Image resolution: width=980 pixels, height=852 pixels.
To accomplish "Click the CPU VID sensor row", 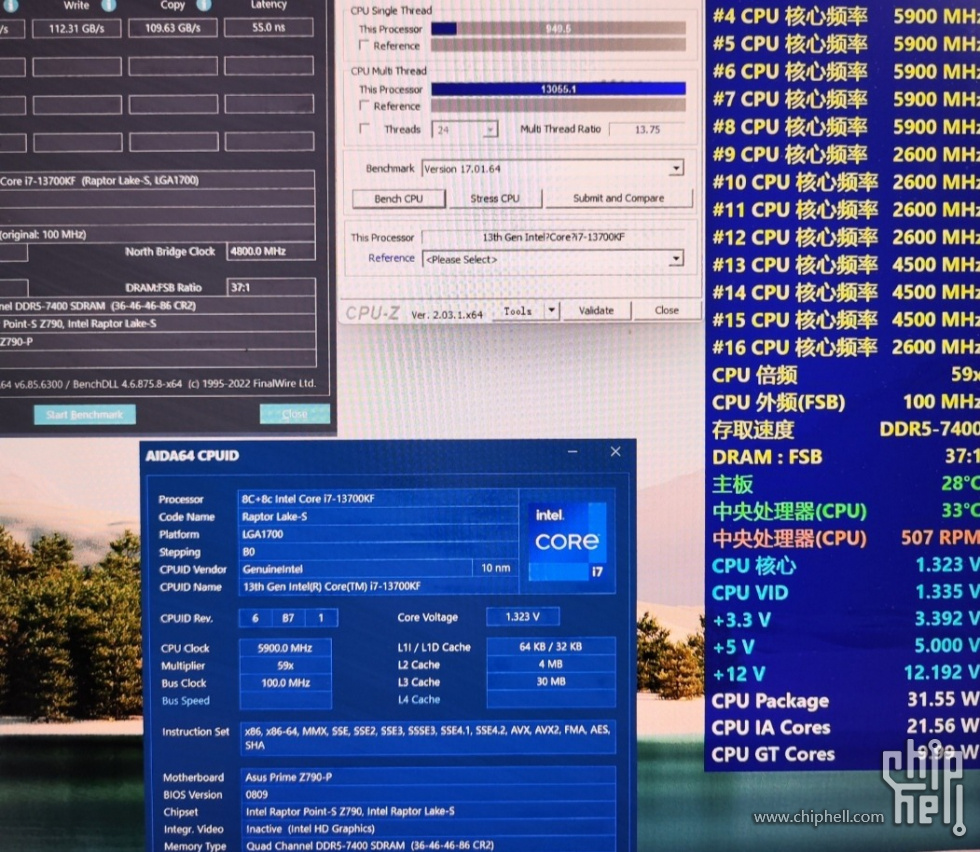I will point(846,592).
